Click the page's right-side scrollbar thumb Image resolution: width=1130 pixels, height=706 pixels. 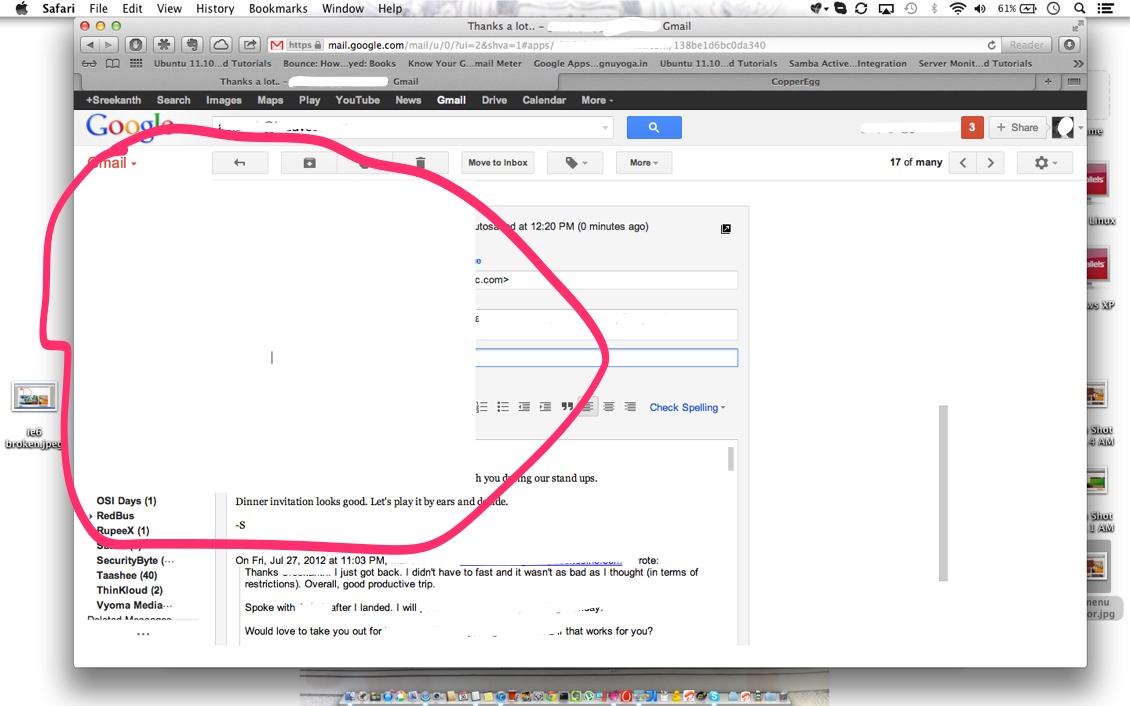(x=943, y=493)
